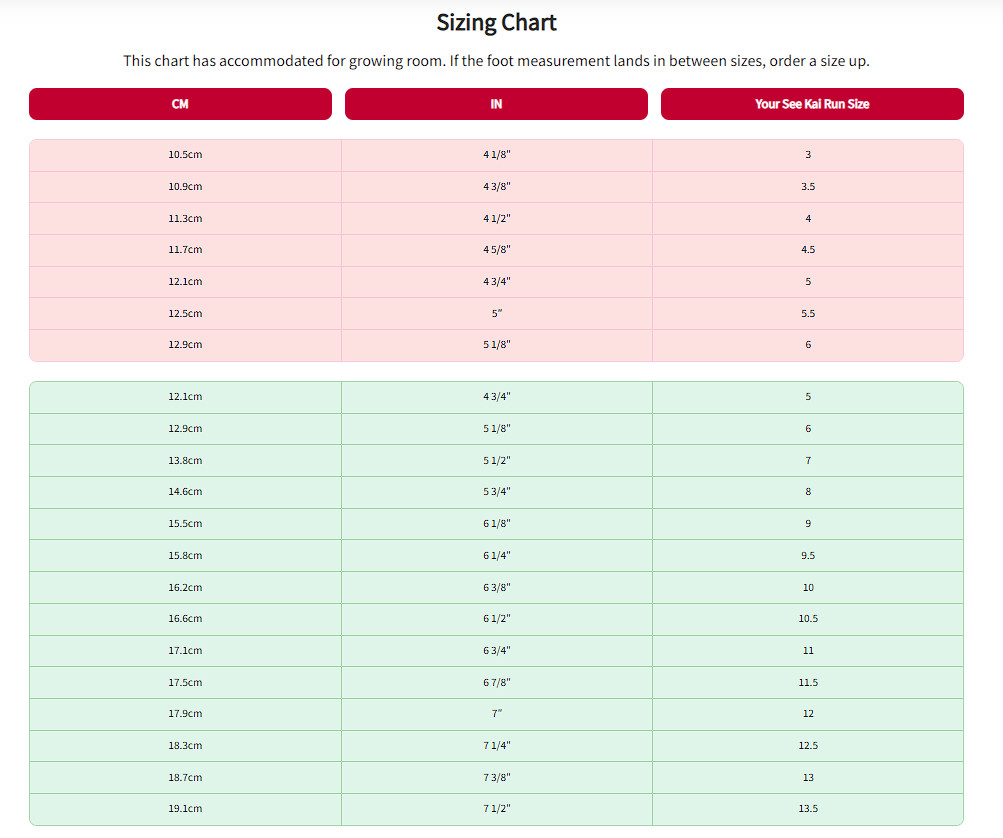
Task: Choose the size 13.5 cell
Action: coord(808,809)
